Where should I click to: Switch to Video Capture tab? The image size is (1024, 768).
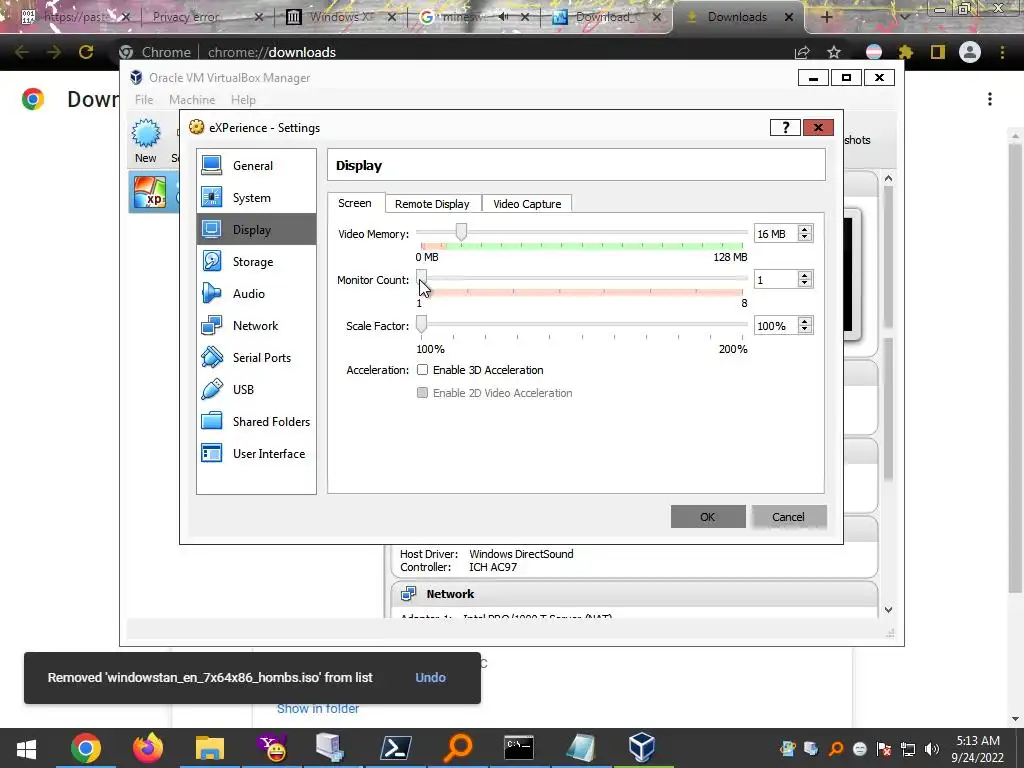(x=527, y=204)
